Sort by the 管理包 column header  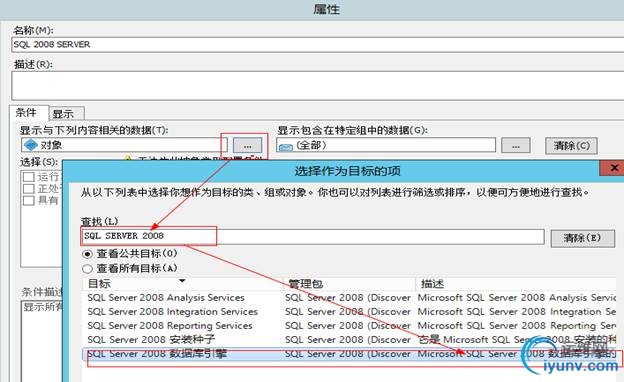click(349, 284)
